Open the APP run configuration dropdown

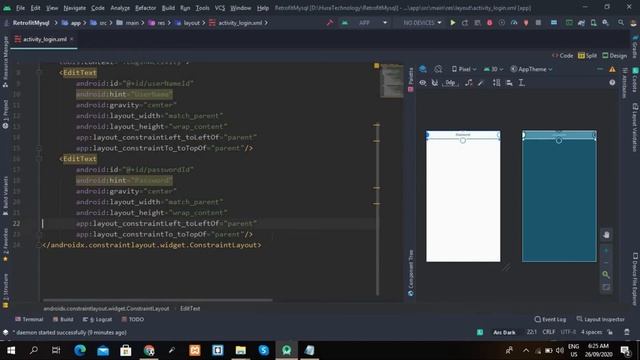coord(364,23)
